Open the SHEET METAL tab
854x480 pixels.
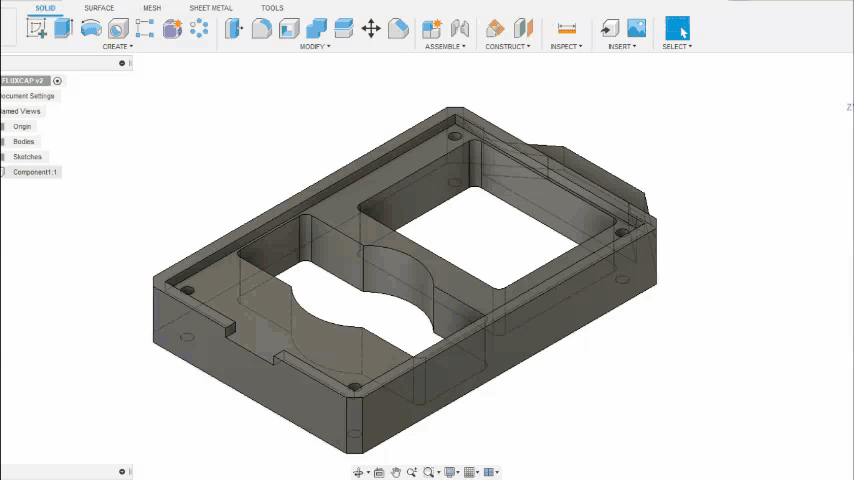click(x=211, y=8)
